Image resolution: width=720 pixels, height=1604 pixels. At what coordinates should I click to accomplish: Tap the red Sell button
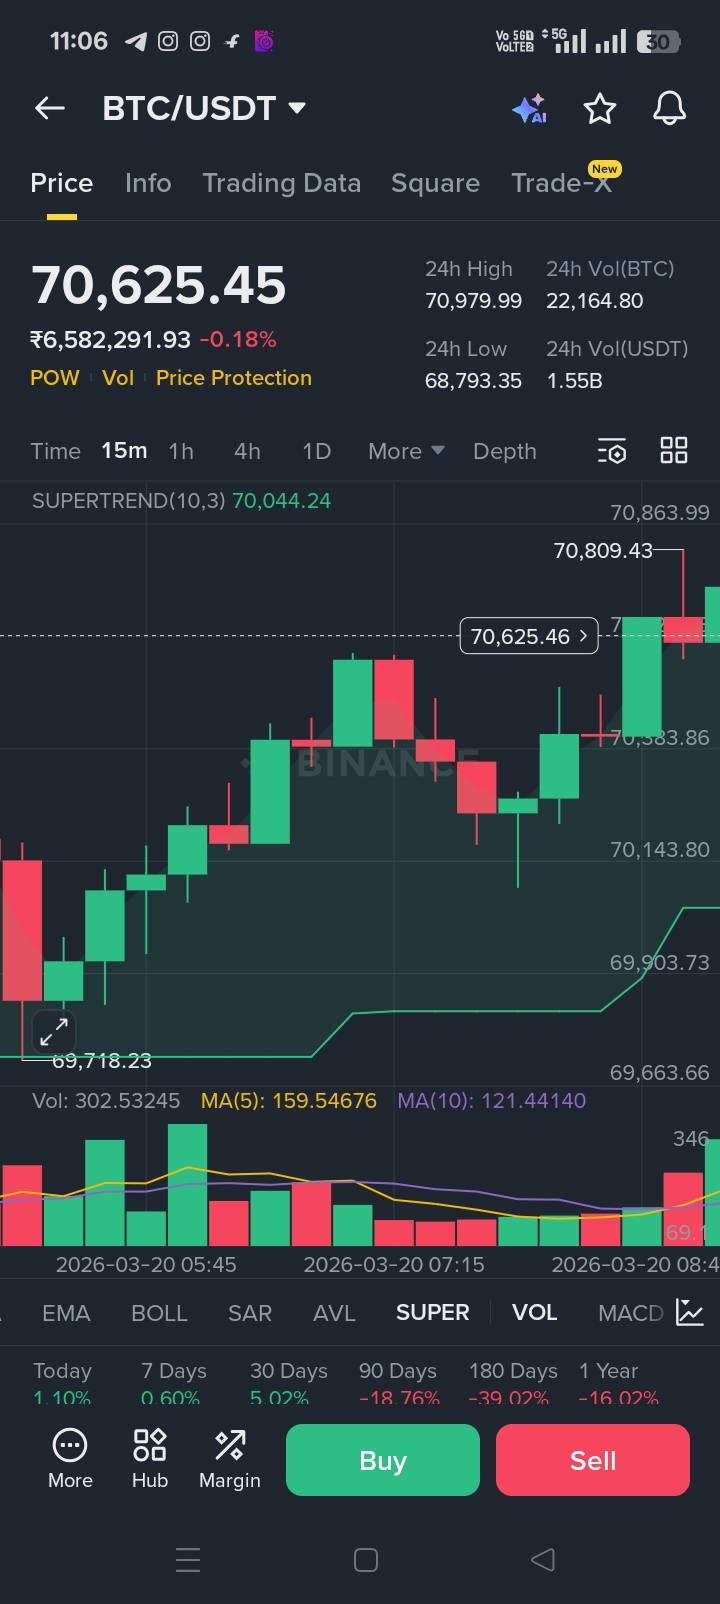593,1460
